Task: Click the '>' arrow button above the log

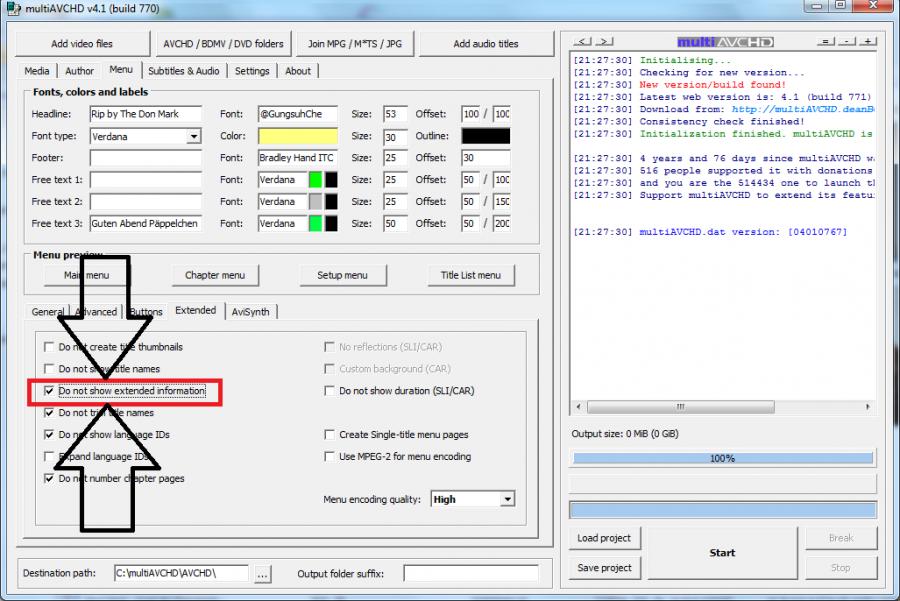Action: pyautogui.click(x=604, y=41)
